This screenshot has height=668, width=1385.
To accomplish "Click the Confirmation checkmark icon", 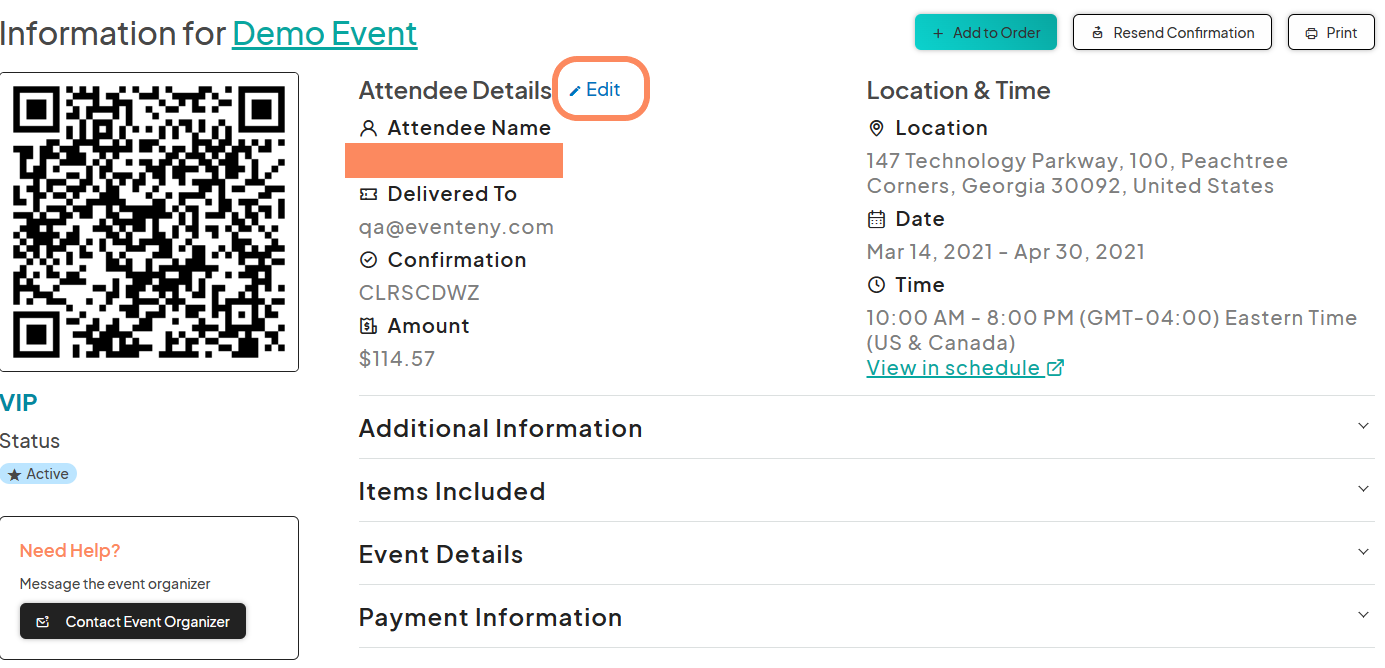I will coord(368,260).
